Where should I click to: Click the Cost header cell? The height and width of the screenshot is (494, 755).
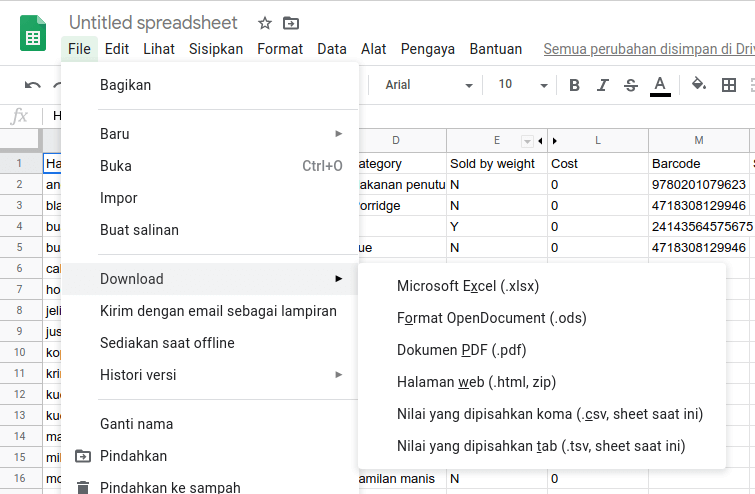point(598,164)
